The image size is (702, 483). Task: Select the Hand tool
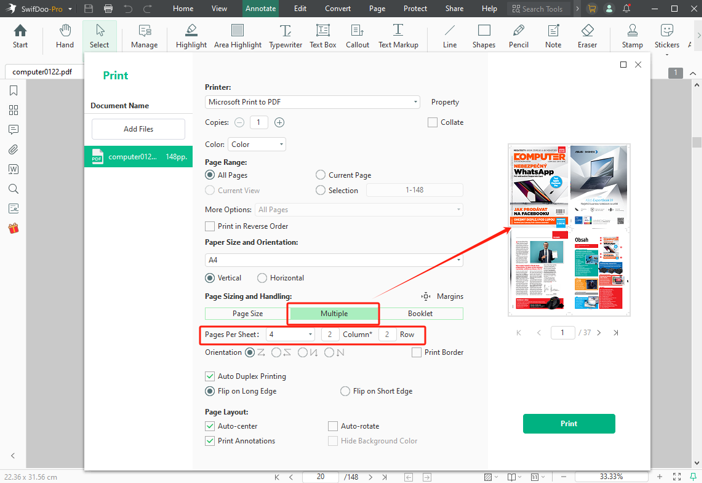[x=65, y=36]
